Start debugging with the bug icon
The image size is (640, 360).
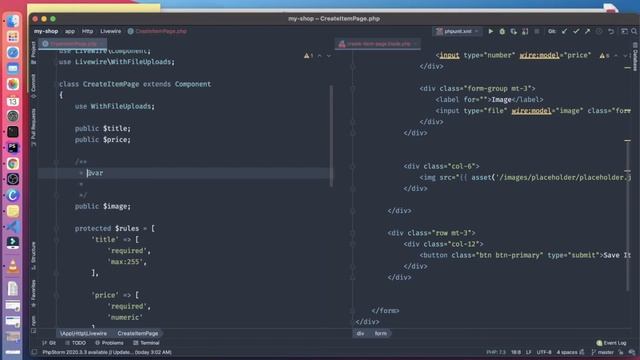pos(502,31)
